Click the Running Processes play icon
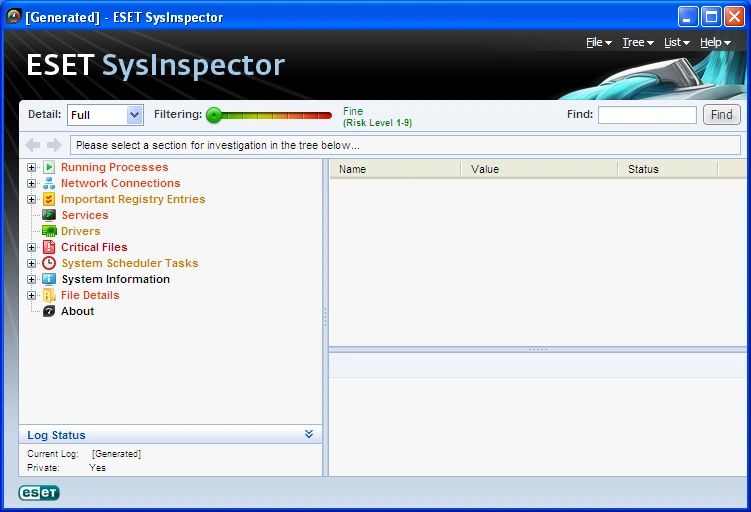The width and height of the screenshot is (751, 512). 49,167
